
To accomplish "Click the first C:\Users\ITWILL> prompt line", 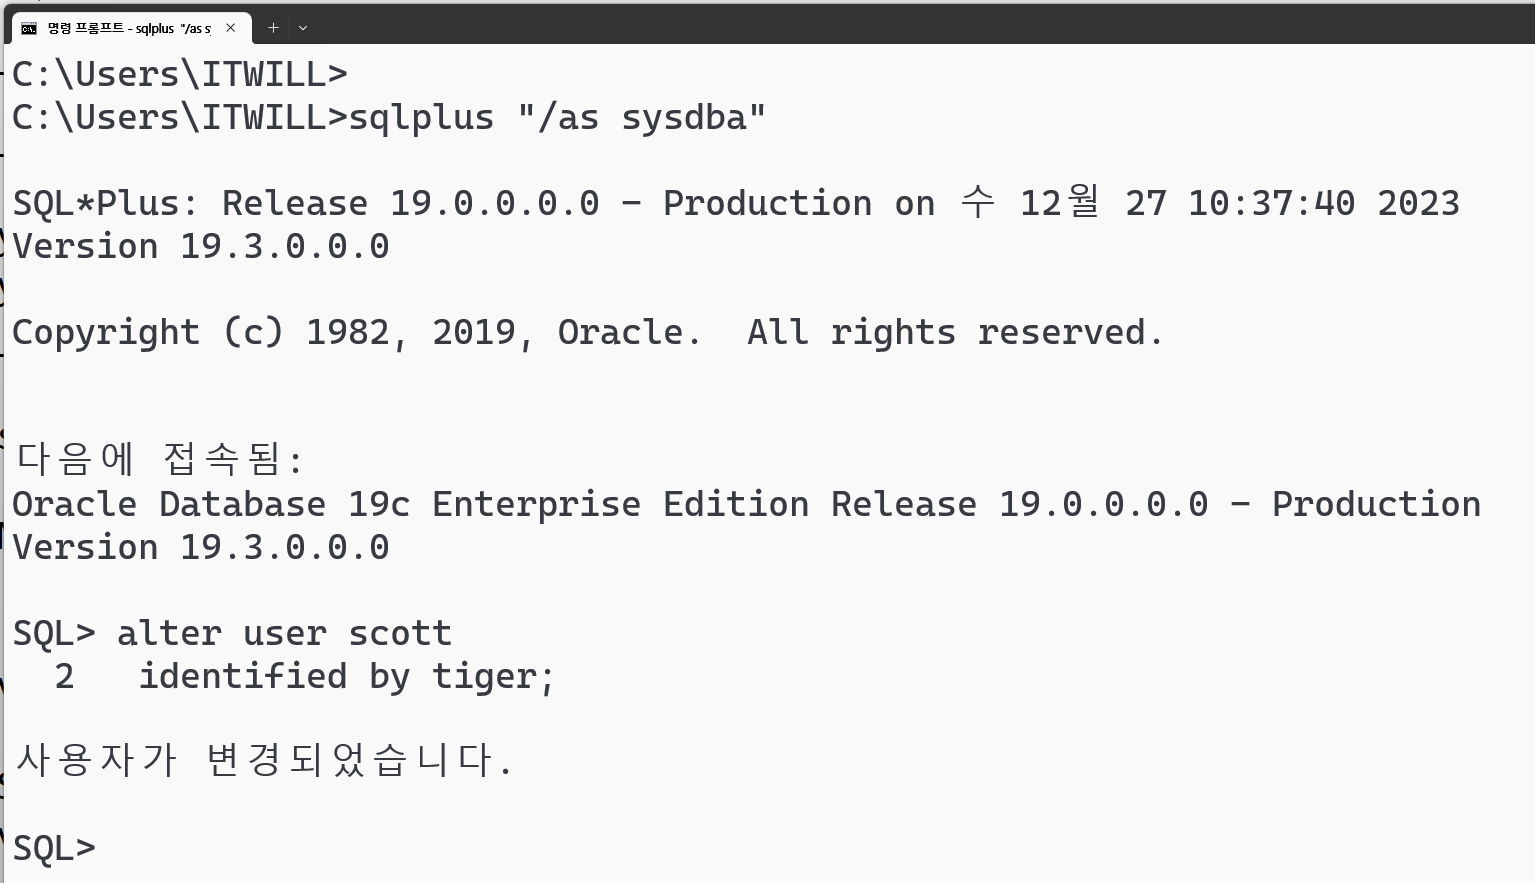I will pyautogui.click(x=180, y=75).
